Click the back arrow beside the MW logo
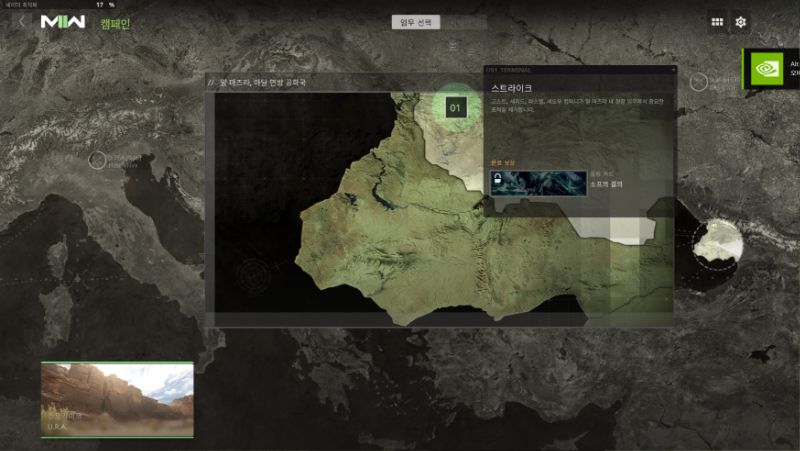Screen dimensions: 800x451 click(22, 22)
